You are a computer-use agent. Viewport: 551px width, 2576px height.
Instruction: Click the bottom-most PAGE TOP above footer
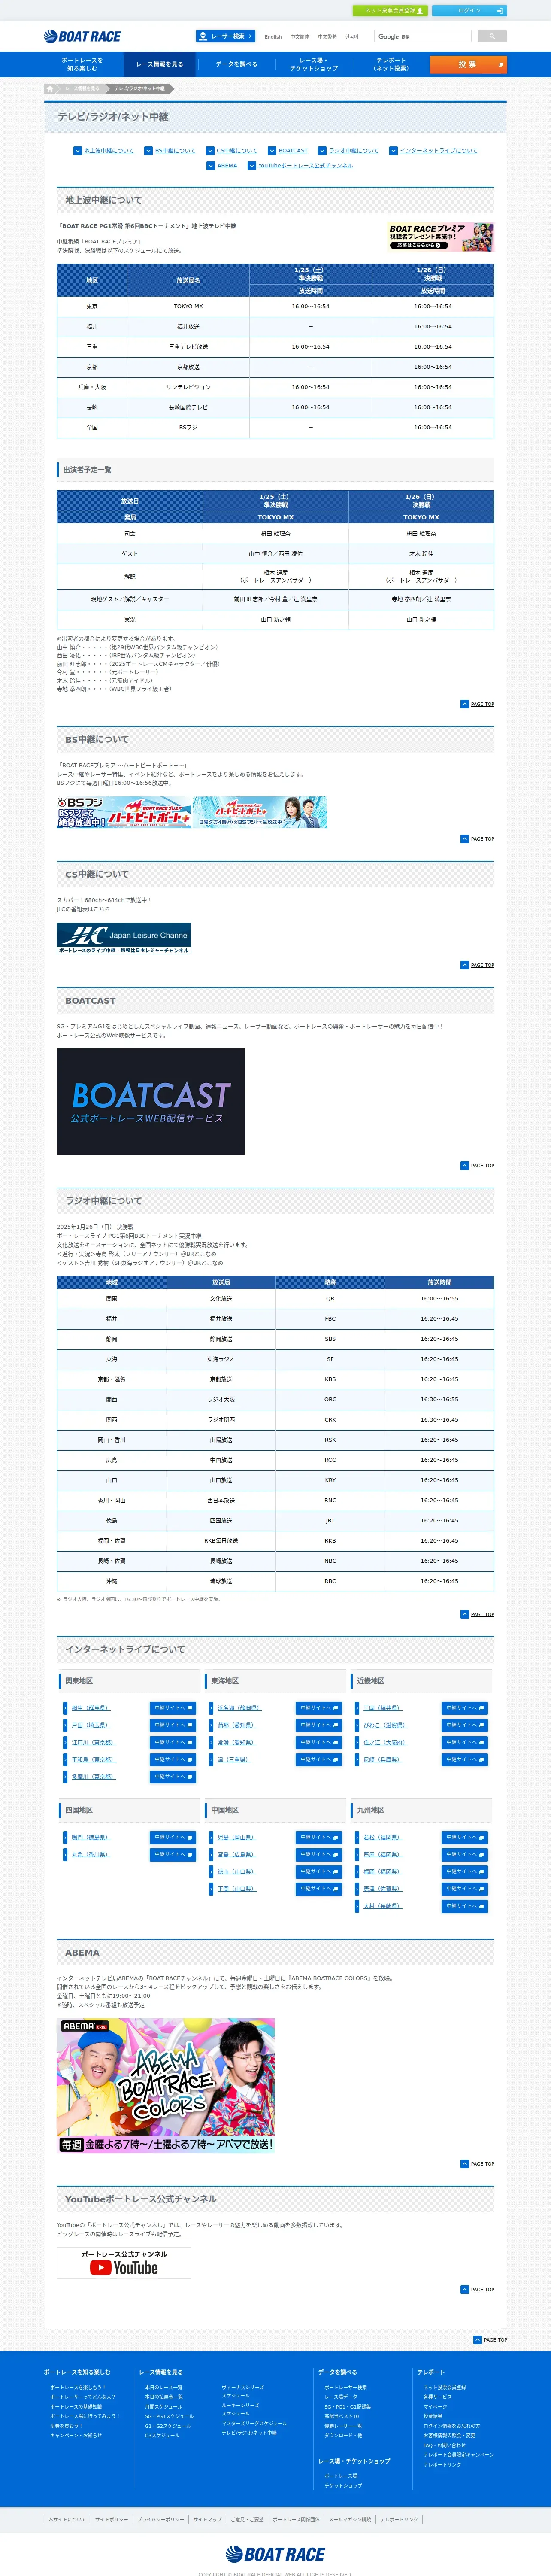(490, 2339)
